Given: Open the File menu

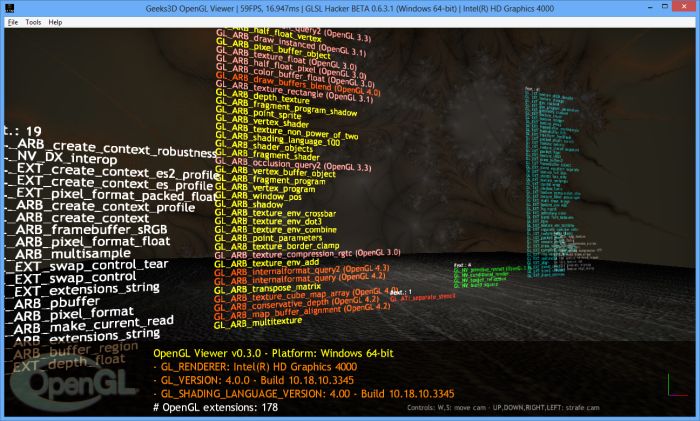Looking at the screenshot, I should (12, 22).
